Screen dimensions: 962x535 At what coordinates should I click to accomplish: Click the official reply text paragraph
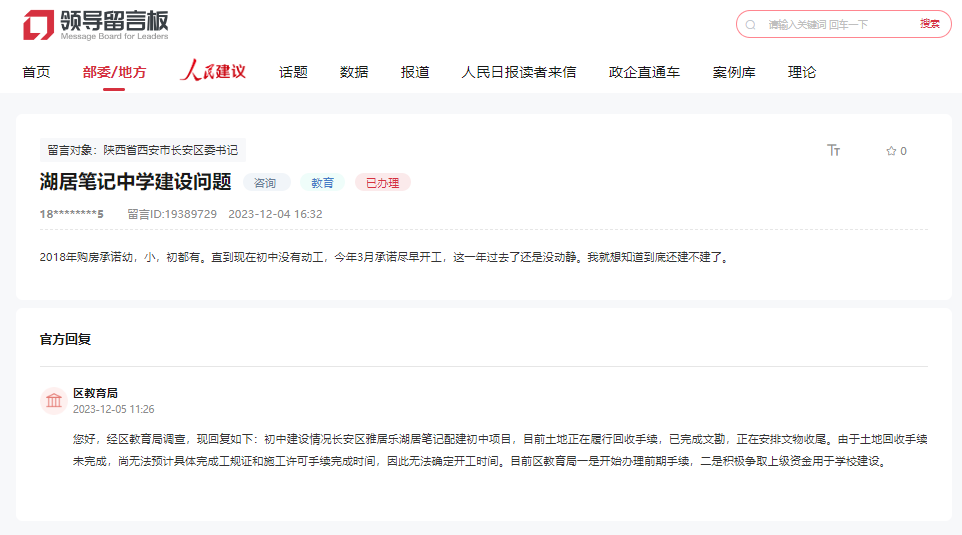(500, 450)
